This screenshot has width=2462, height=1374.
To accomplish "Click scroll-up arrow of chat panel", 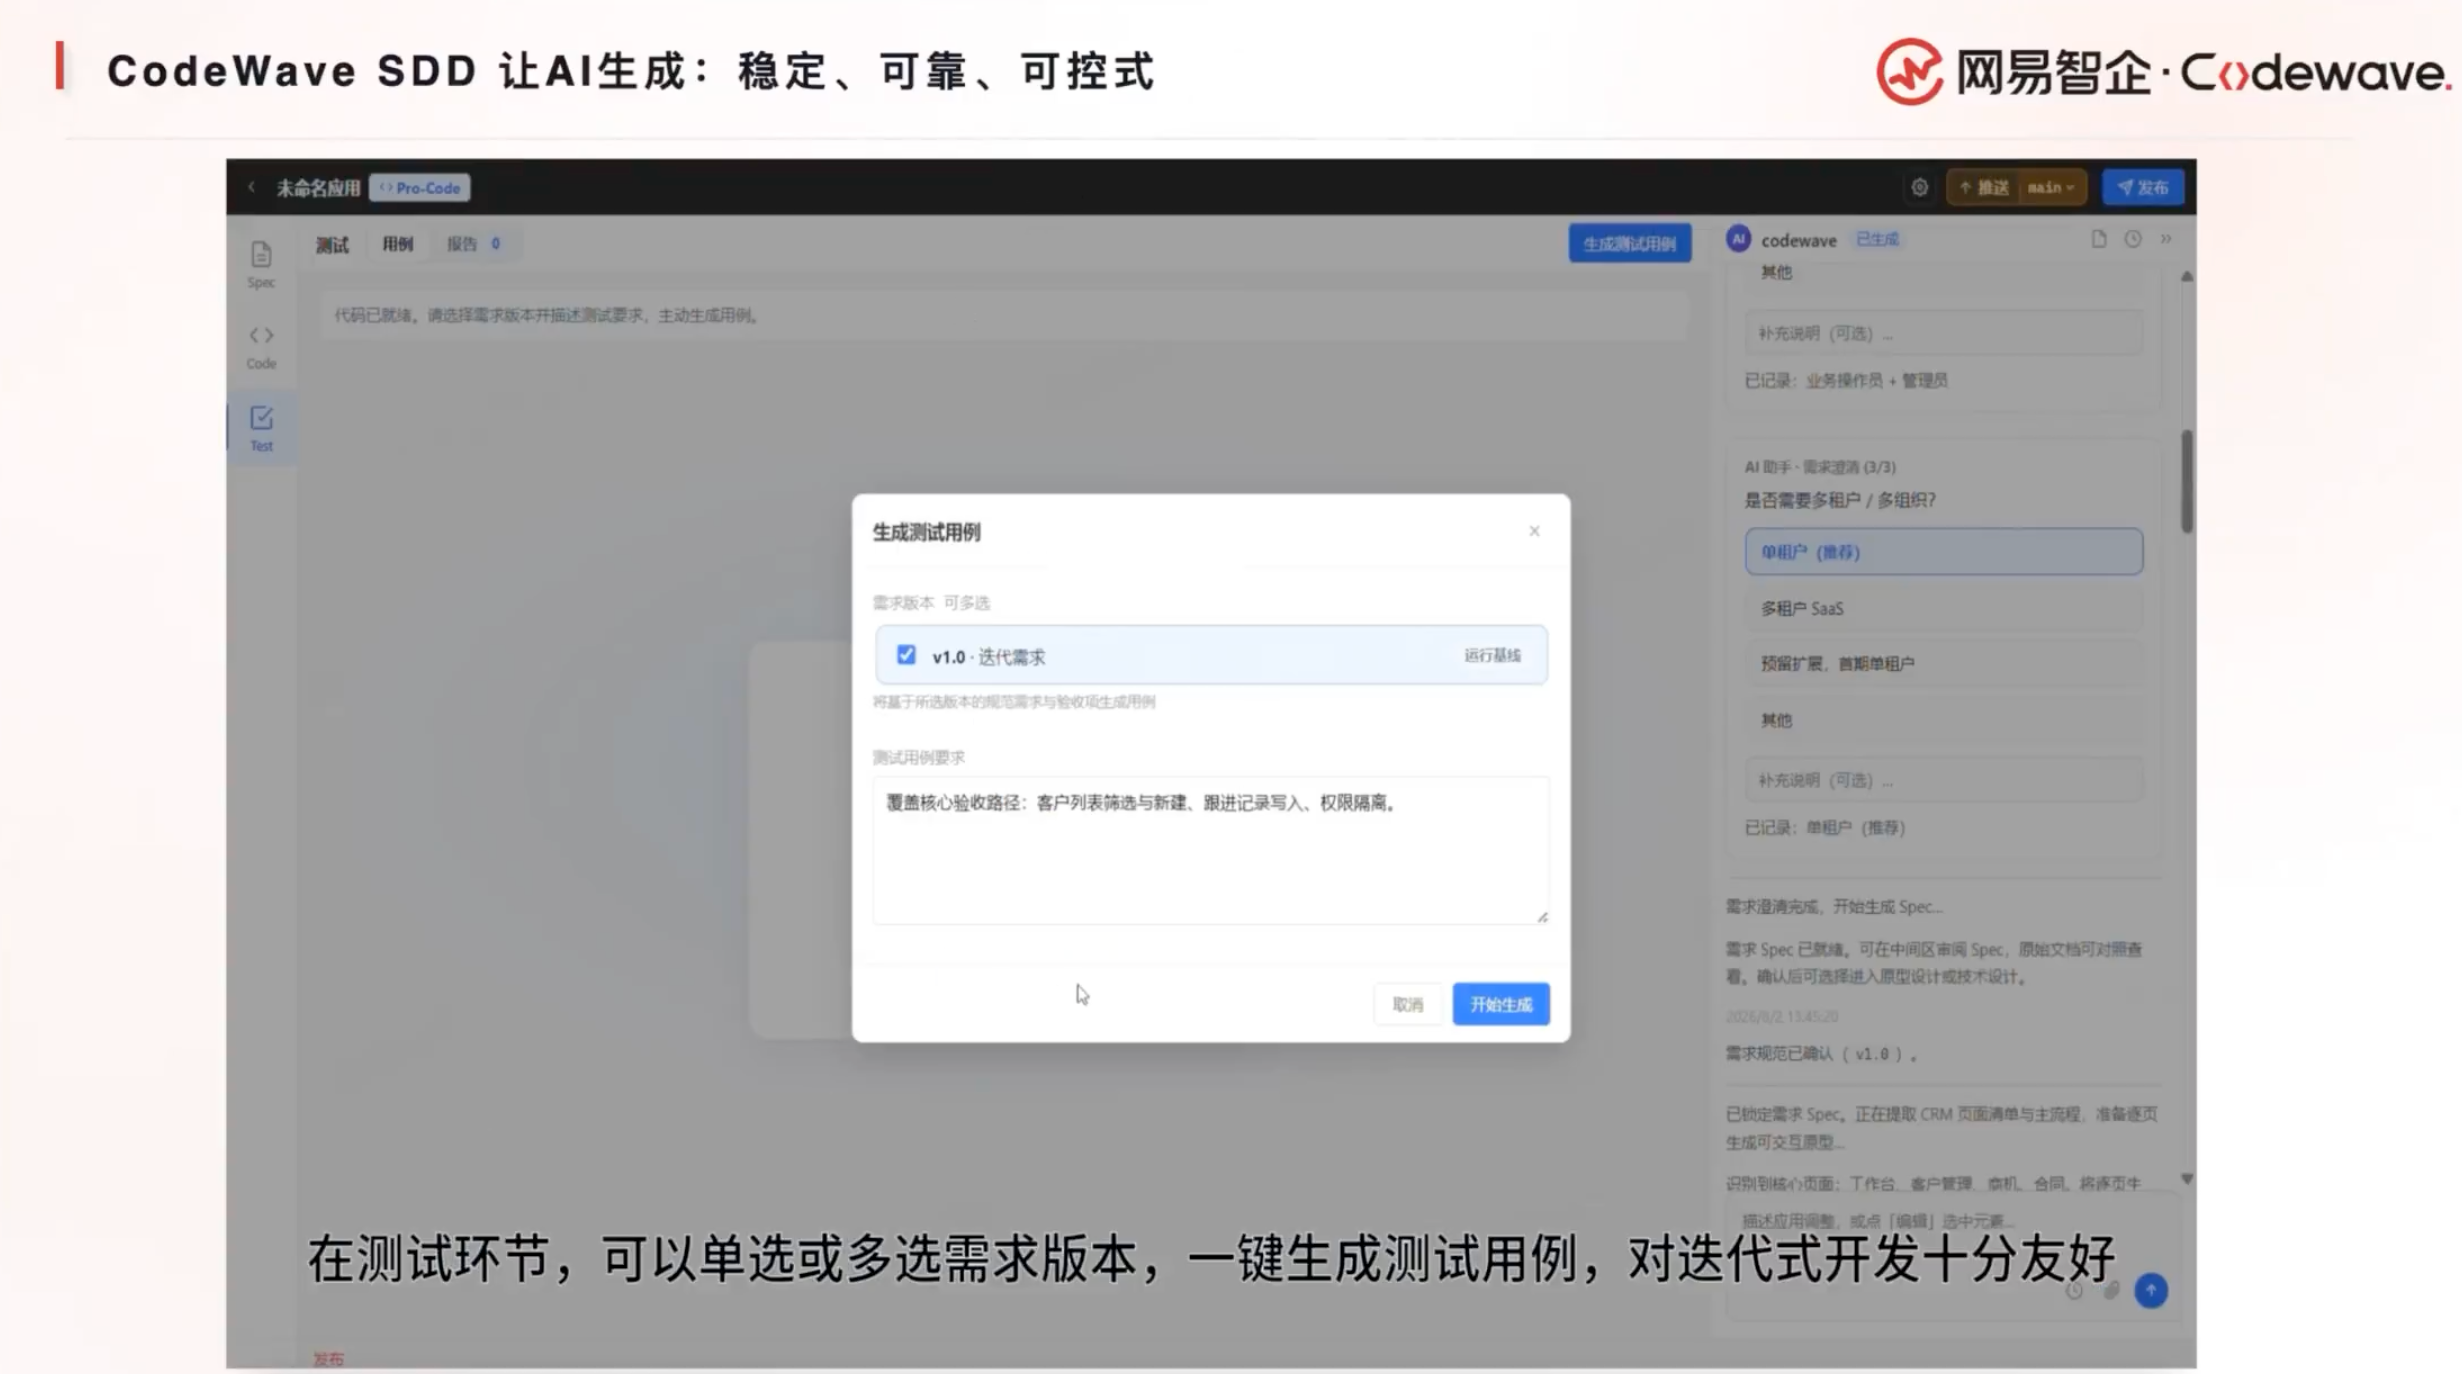I will [2186, 276].
